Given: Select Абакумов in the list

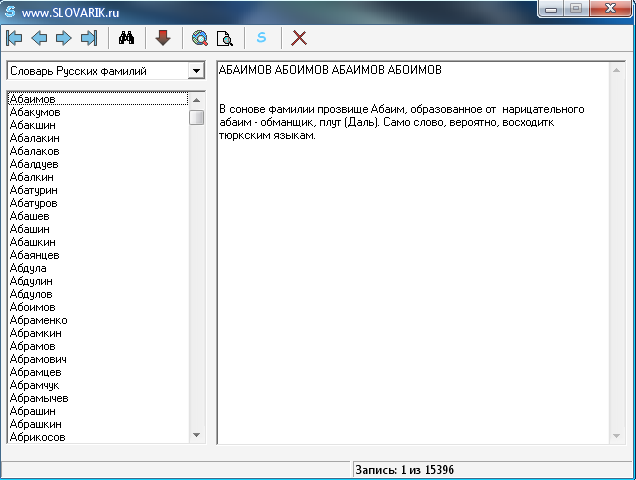Looking at the screenshot, I should (x=98, y=112).
